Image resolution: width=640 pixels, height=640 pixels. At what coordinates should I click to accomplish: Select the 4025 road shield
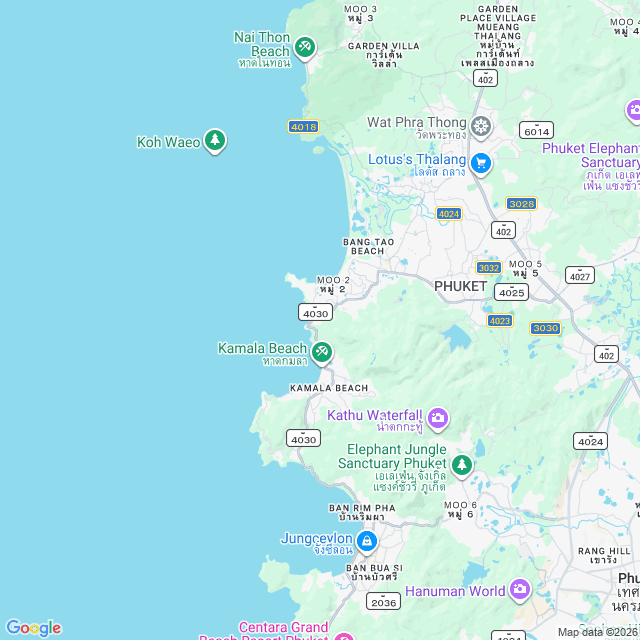click(x=511, y=292)
